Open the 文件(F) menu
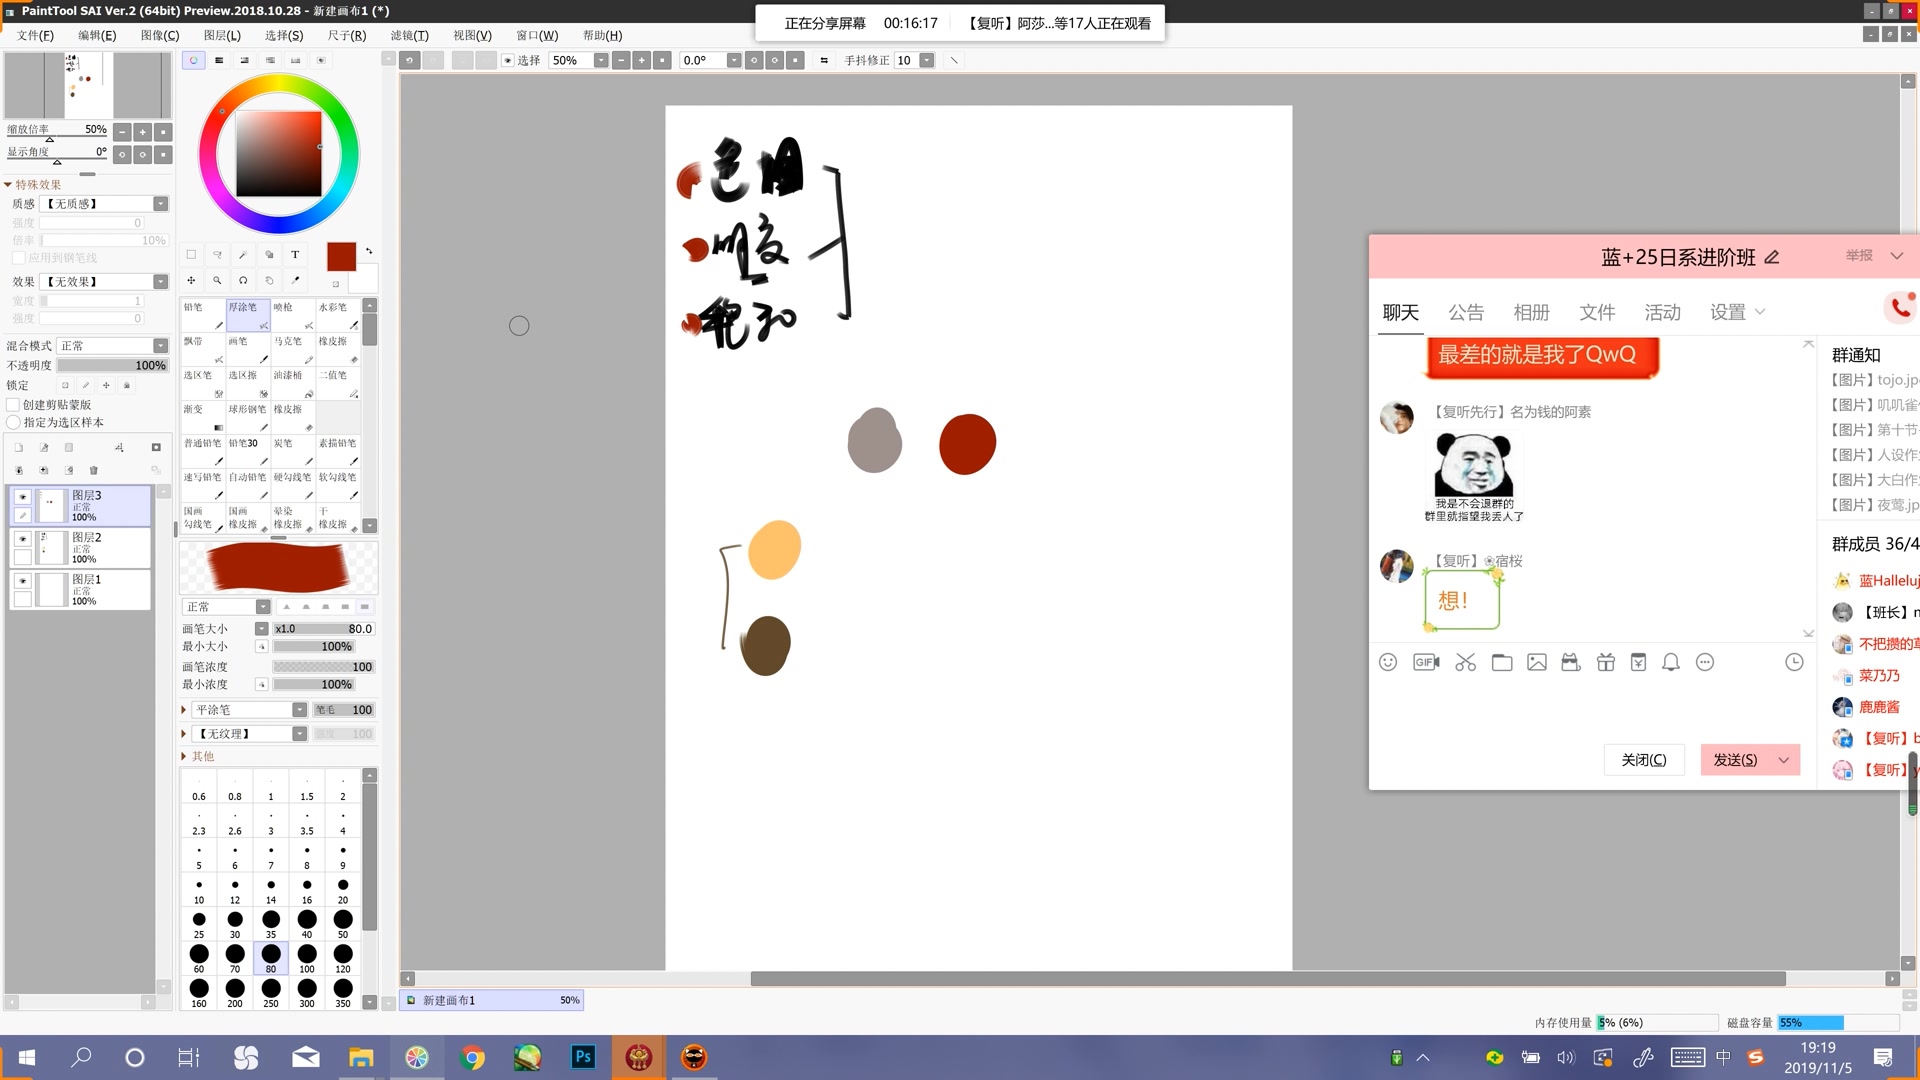This screenshot has height=1080, width=1920. point(35,35)
